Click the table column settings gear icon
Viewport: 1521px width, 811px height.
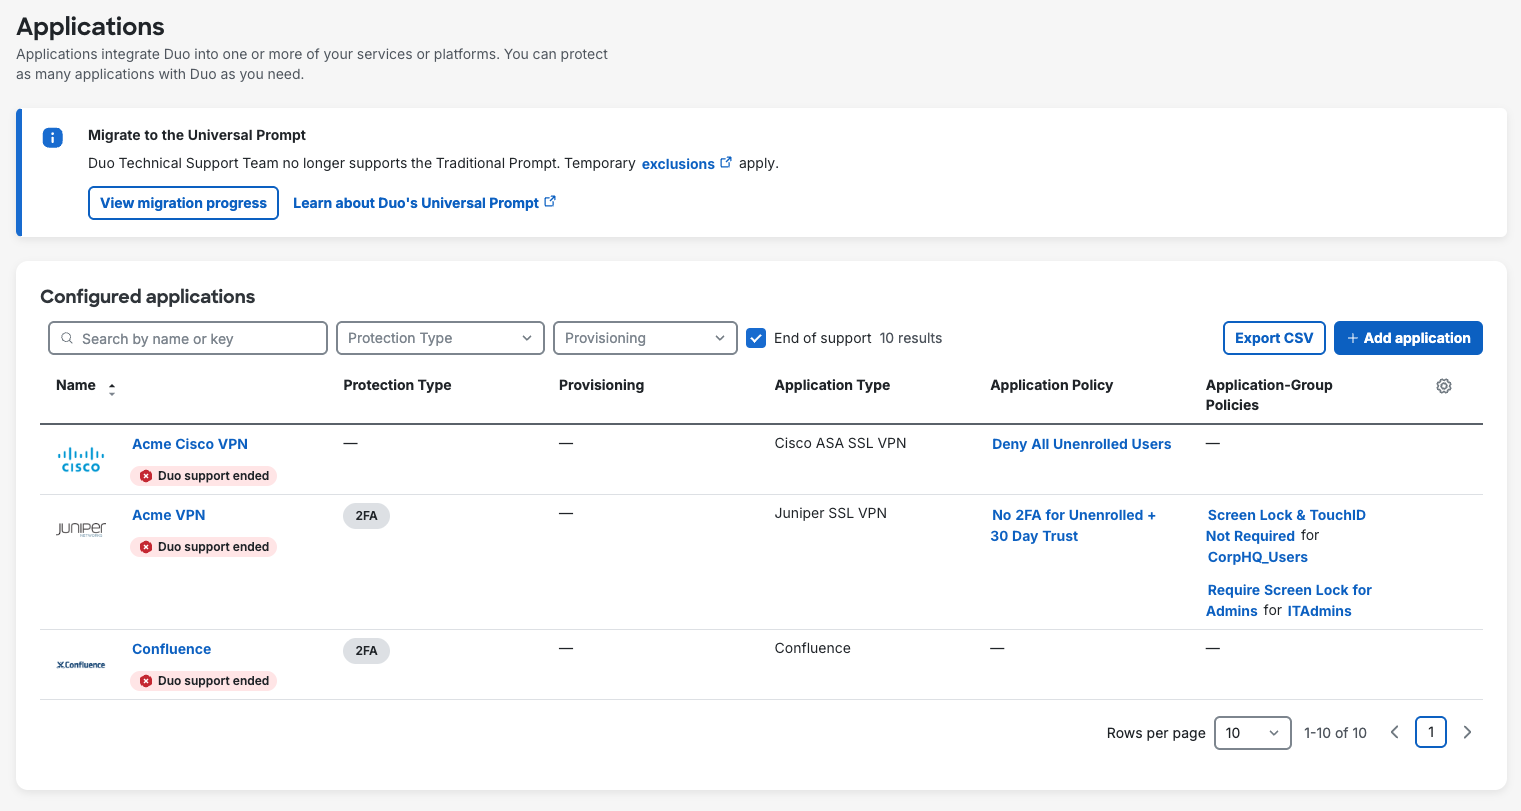point(1443,386)
